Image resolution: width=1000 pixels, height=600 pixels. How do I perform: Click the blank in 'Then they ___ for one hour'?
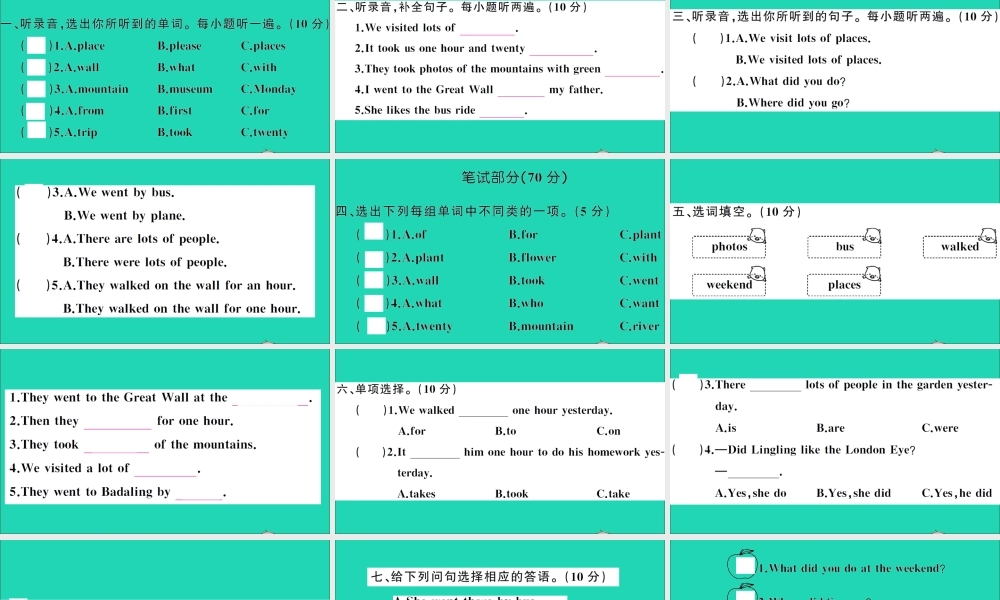click(x=117, y=425)
